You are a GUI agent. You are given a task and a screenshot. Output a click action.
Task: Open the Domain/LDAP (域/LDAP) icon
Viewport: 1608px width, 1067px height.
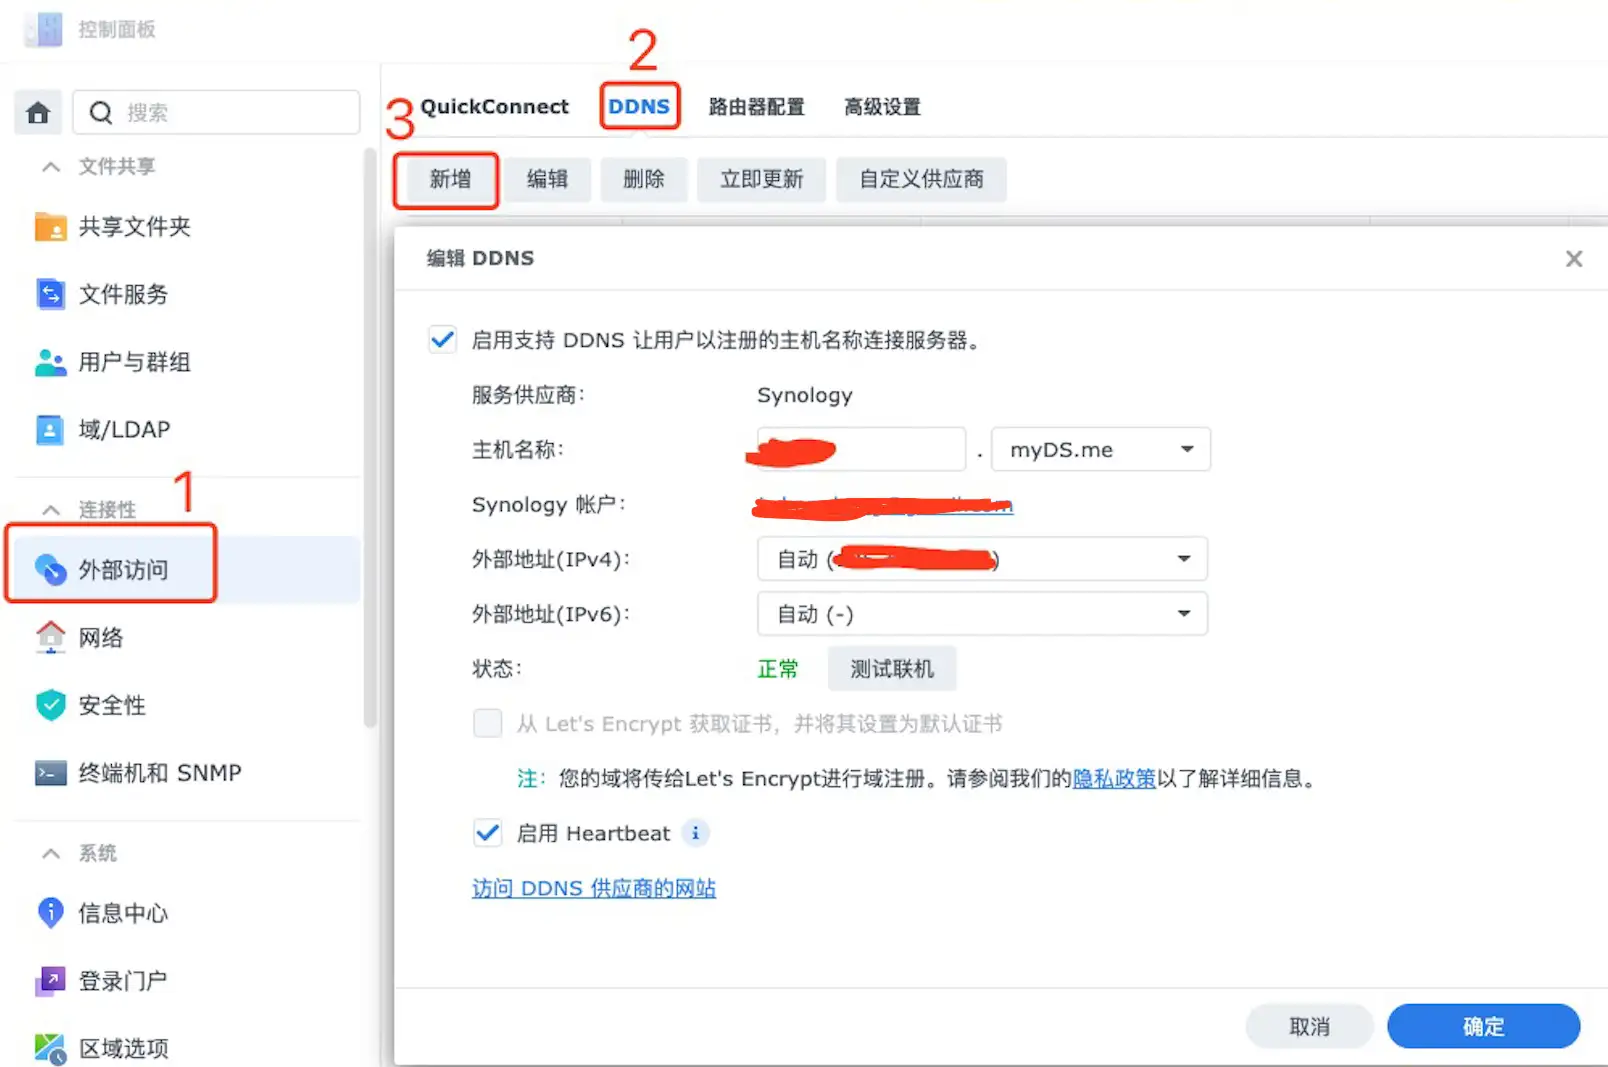[50, 430]
